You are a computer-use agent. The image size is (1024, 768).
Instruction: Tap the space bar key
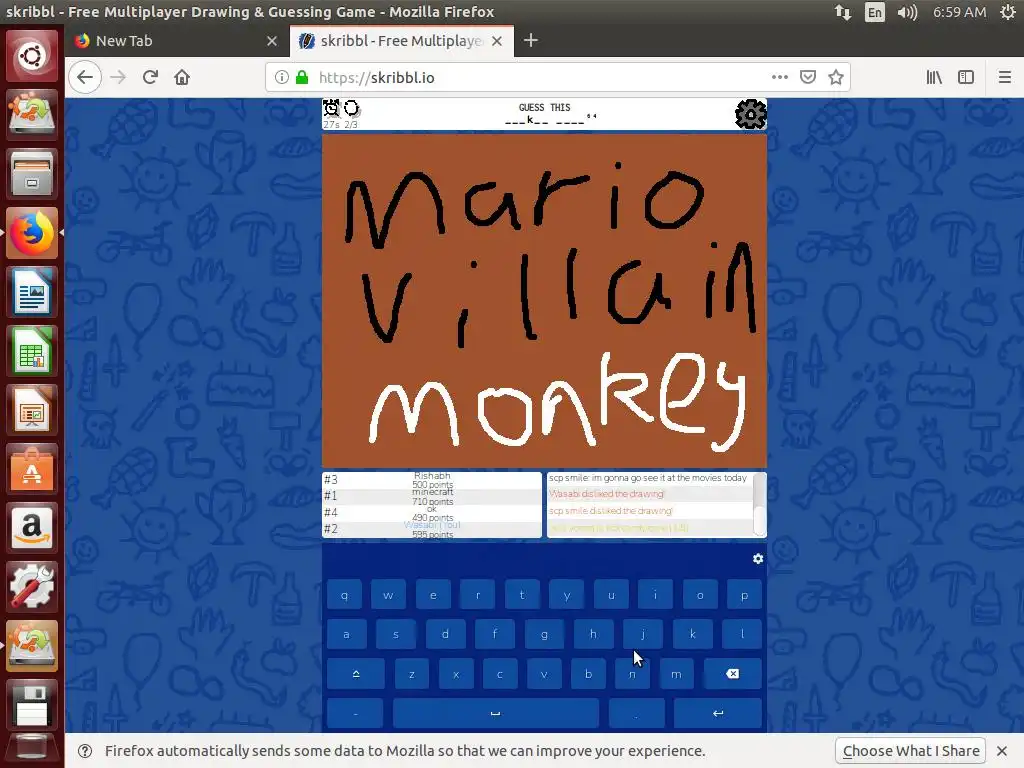tap(496, 712)
